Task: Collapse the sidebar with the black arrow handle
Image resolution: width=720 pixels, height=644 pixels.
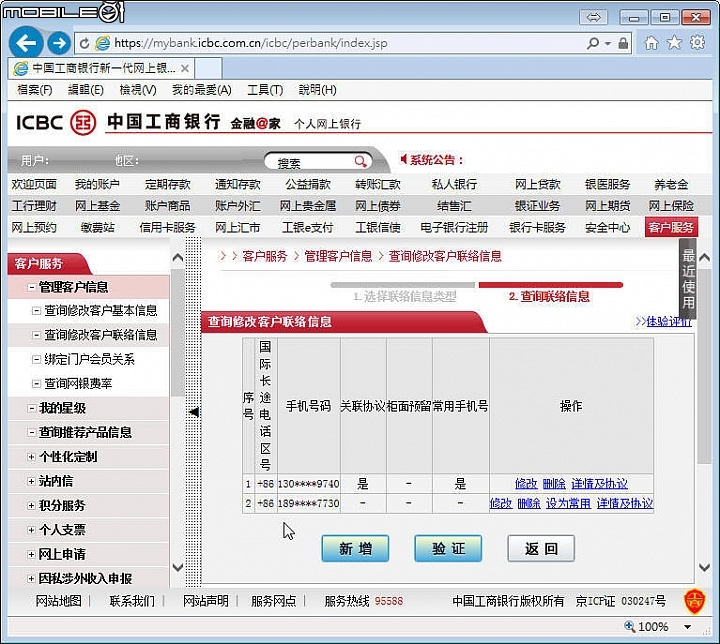Action: pyautogui.click(x=194, y=412)
